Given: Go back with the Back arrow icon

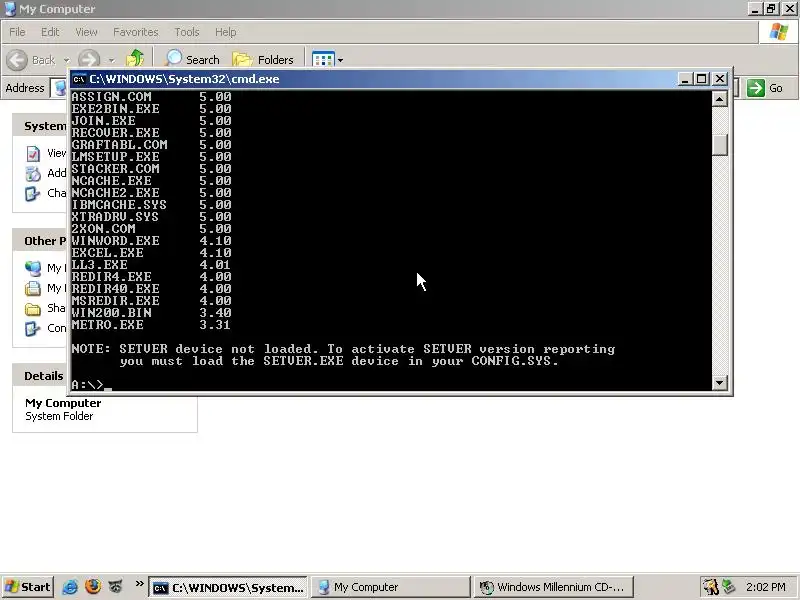Looking at the screenshot, I should pos(17,60).
